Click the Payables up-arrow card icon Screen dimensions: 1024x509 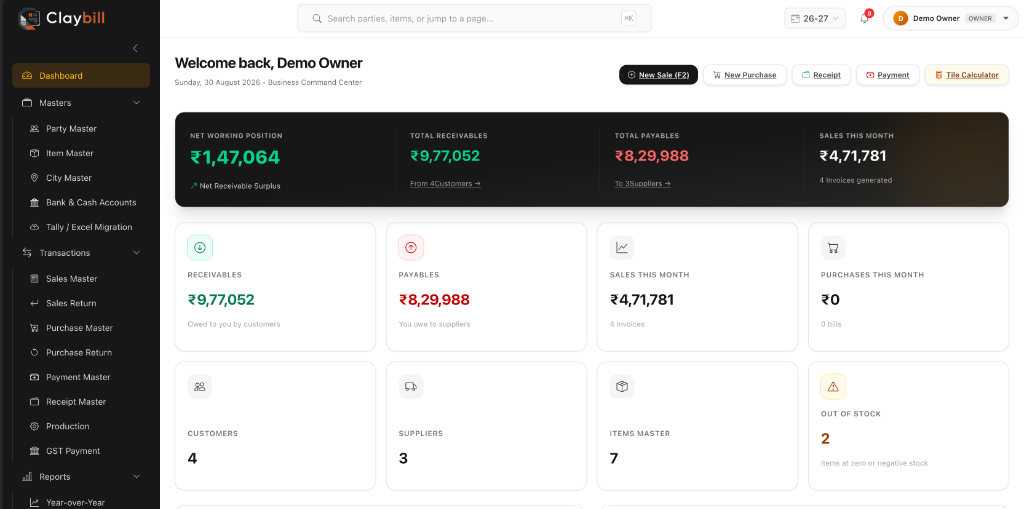(411, 248)
